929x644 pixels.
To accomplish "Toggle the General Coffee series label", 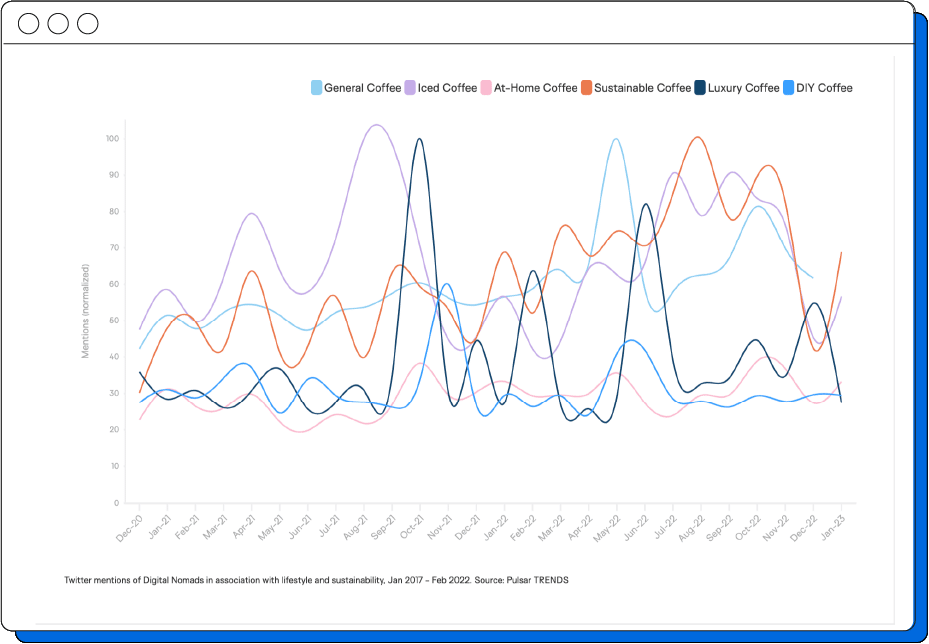I will coord(362,88).
